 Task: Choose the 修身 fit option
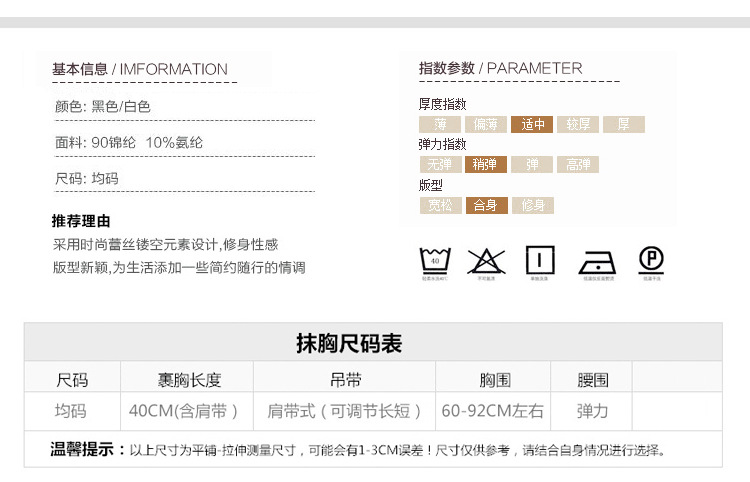pos(532,206)
